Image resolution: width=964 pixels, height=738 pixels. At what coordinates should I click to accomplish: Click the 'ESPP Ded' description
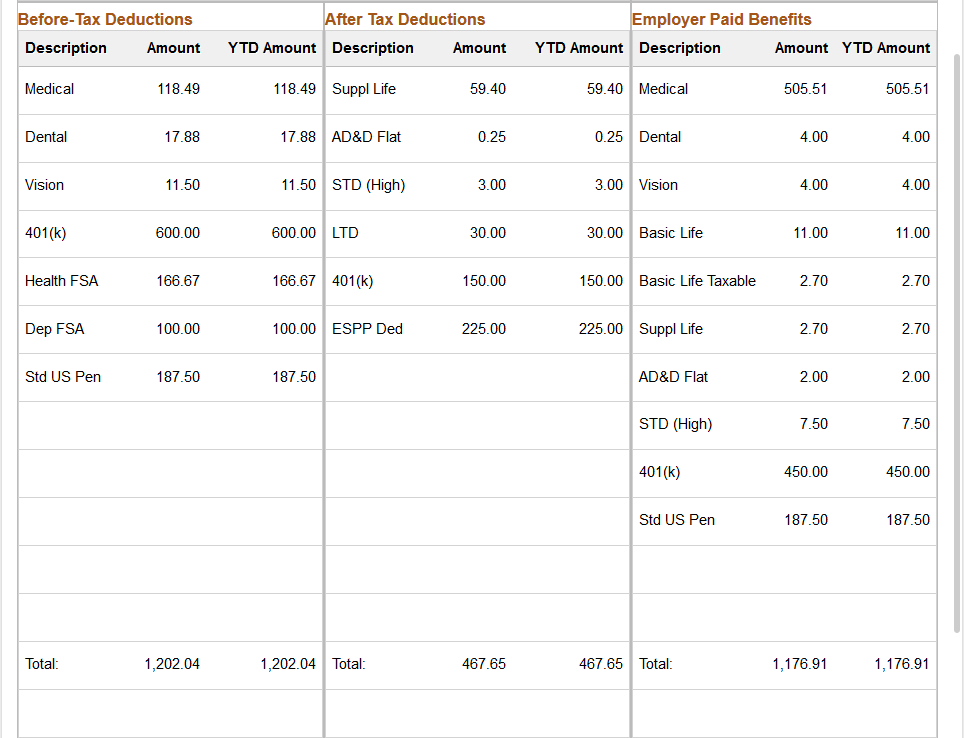point(367,329)
